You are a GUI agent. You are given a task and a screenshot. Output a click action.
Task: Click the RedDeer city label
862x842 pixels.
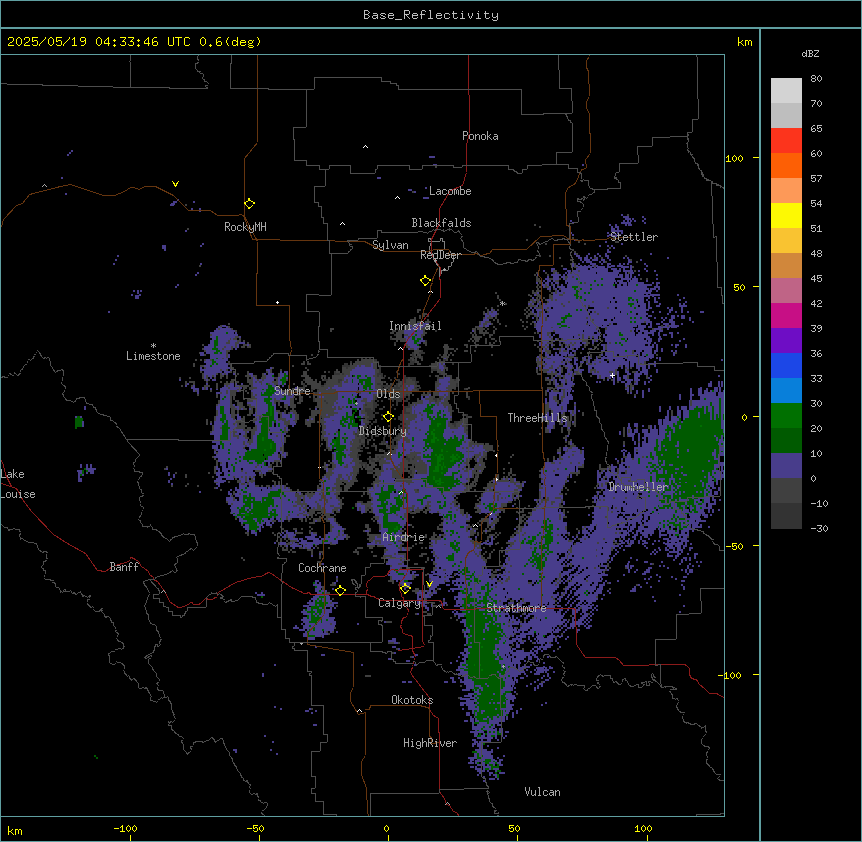point(440,255)
